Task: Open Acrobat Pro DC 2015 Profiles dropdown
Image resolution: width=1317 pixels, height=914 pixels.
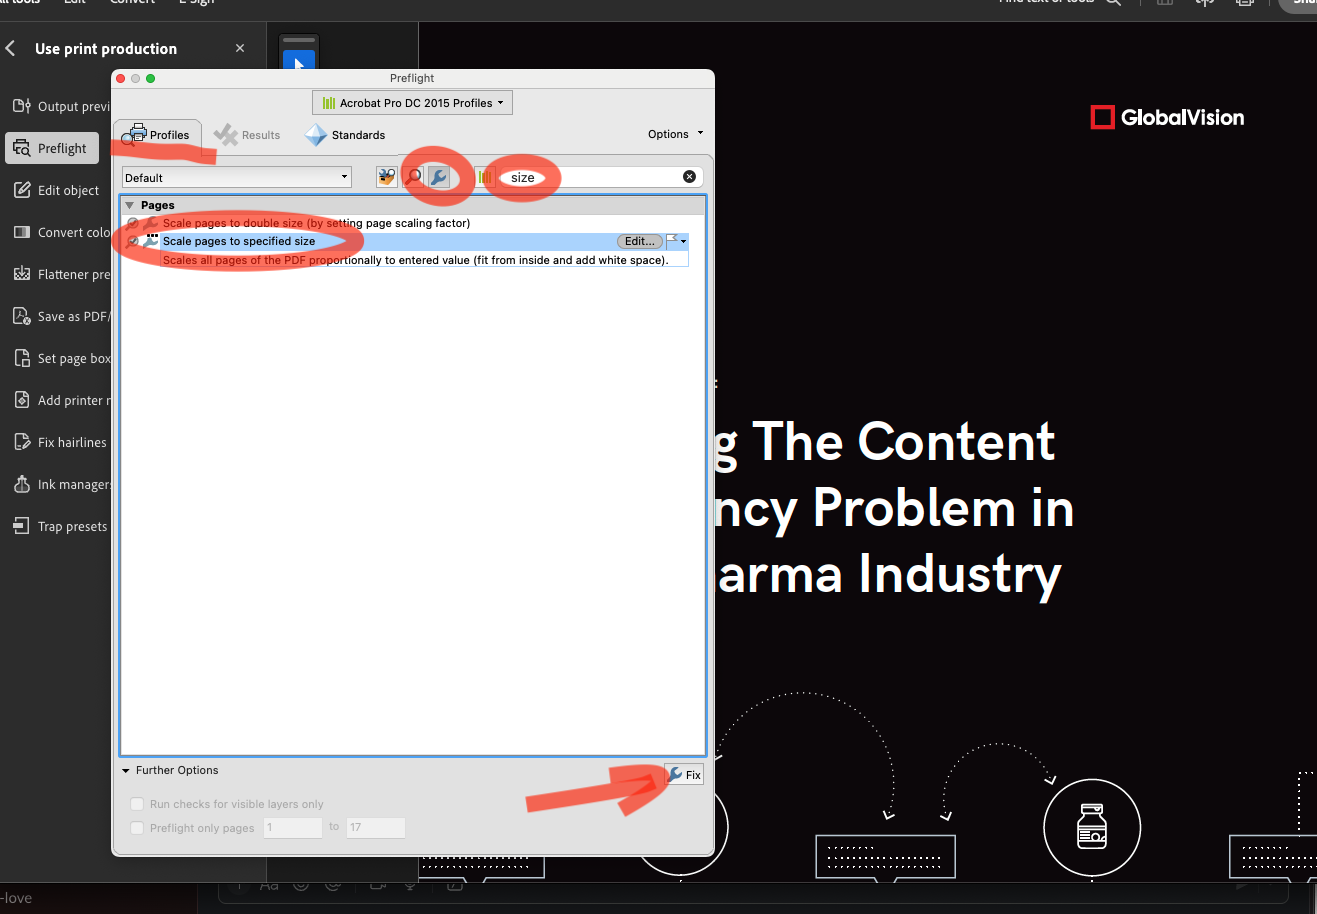Action: 412,103
